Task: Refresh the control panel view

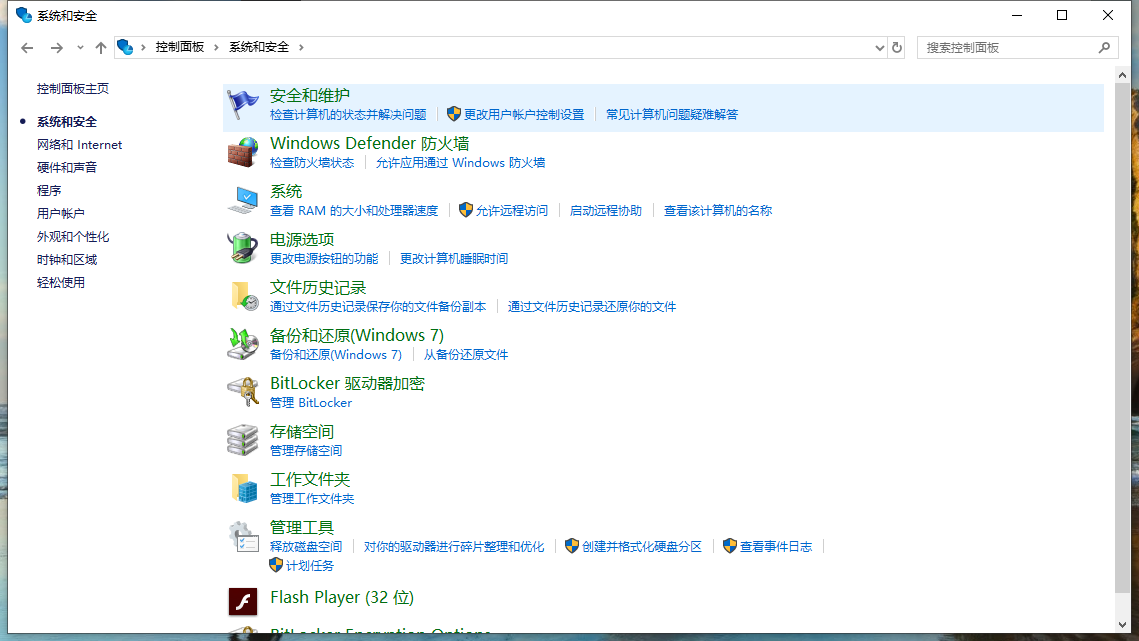Action: [x=897, y=47]
